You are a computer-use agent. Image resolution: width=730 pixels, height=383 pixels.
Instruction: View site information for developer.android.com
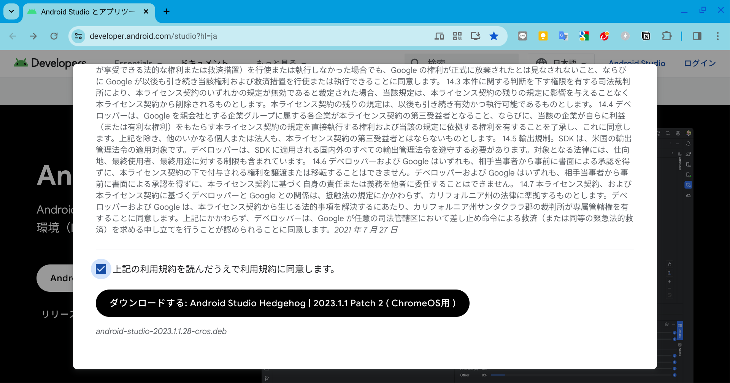[79, 36]
